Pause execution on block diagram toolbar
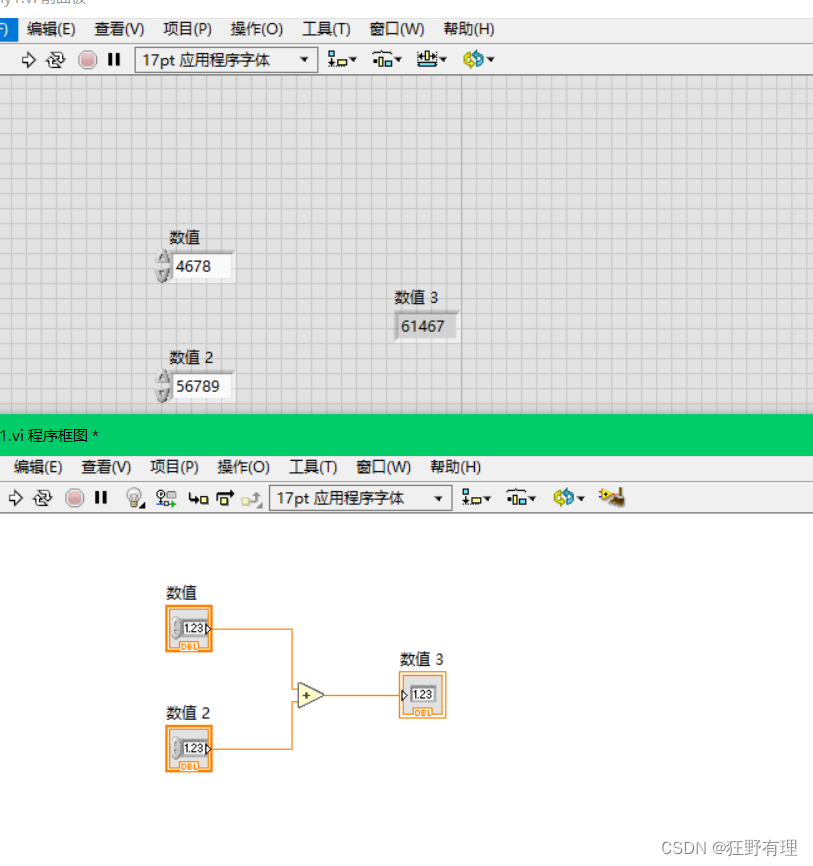Viewport: 813px width, 866px height. click(x=101, y=498)
